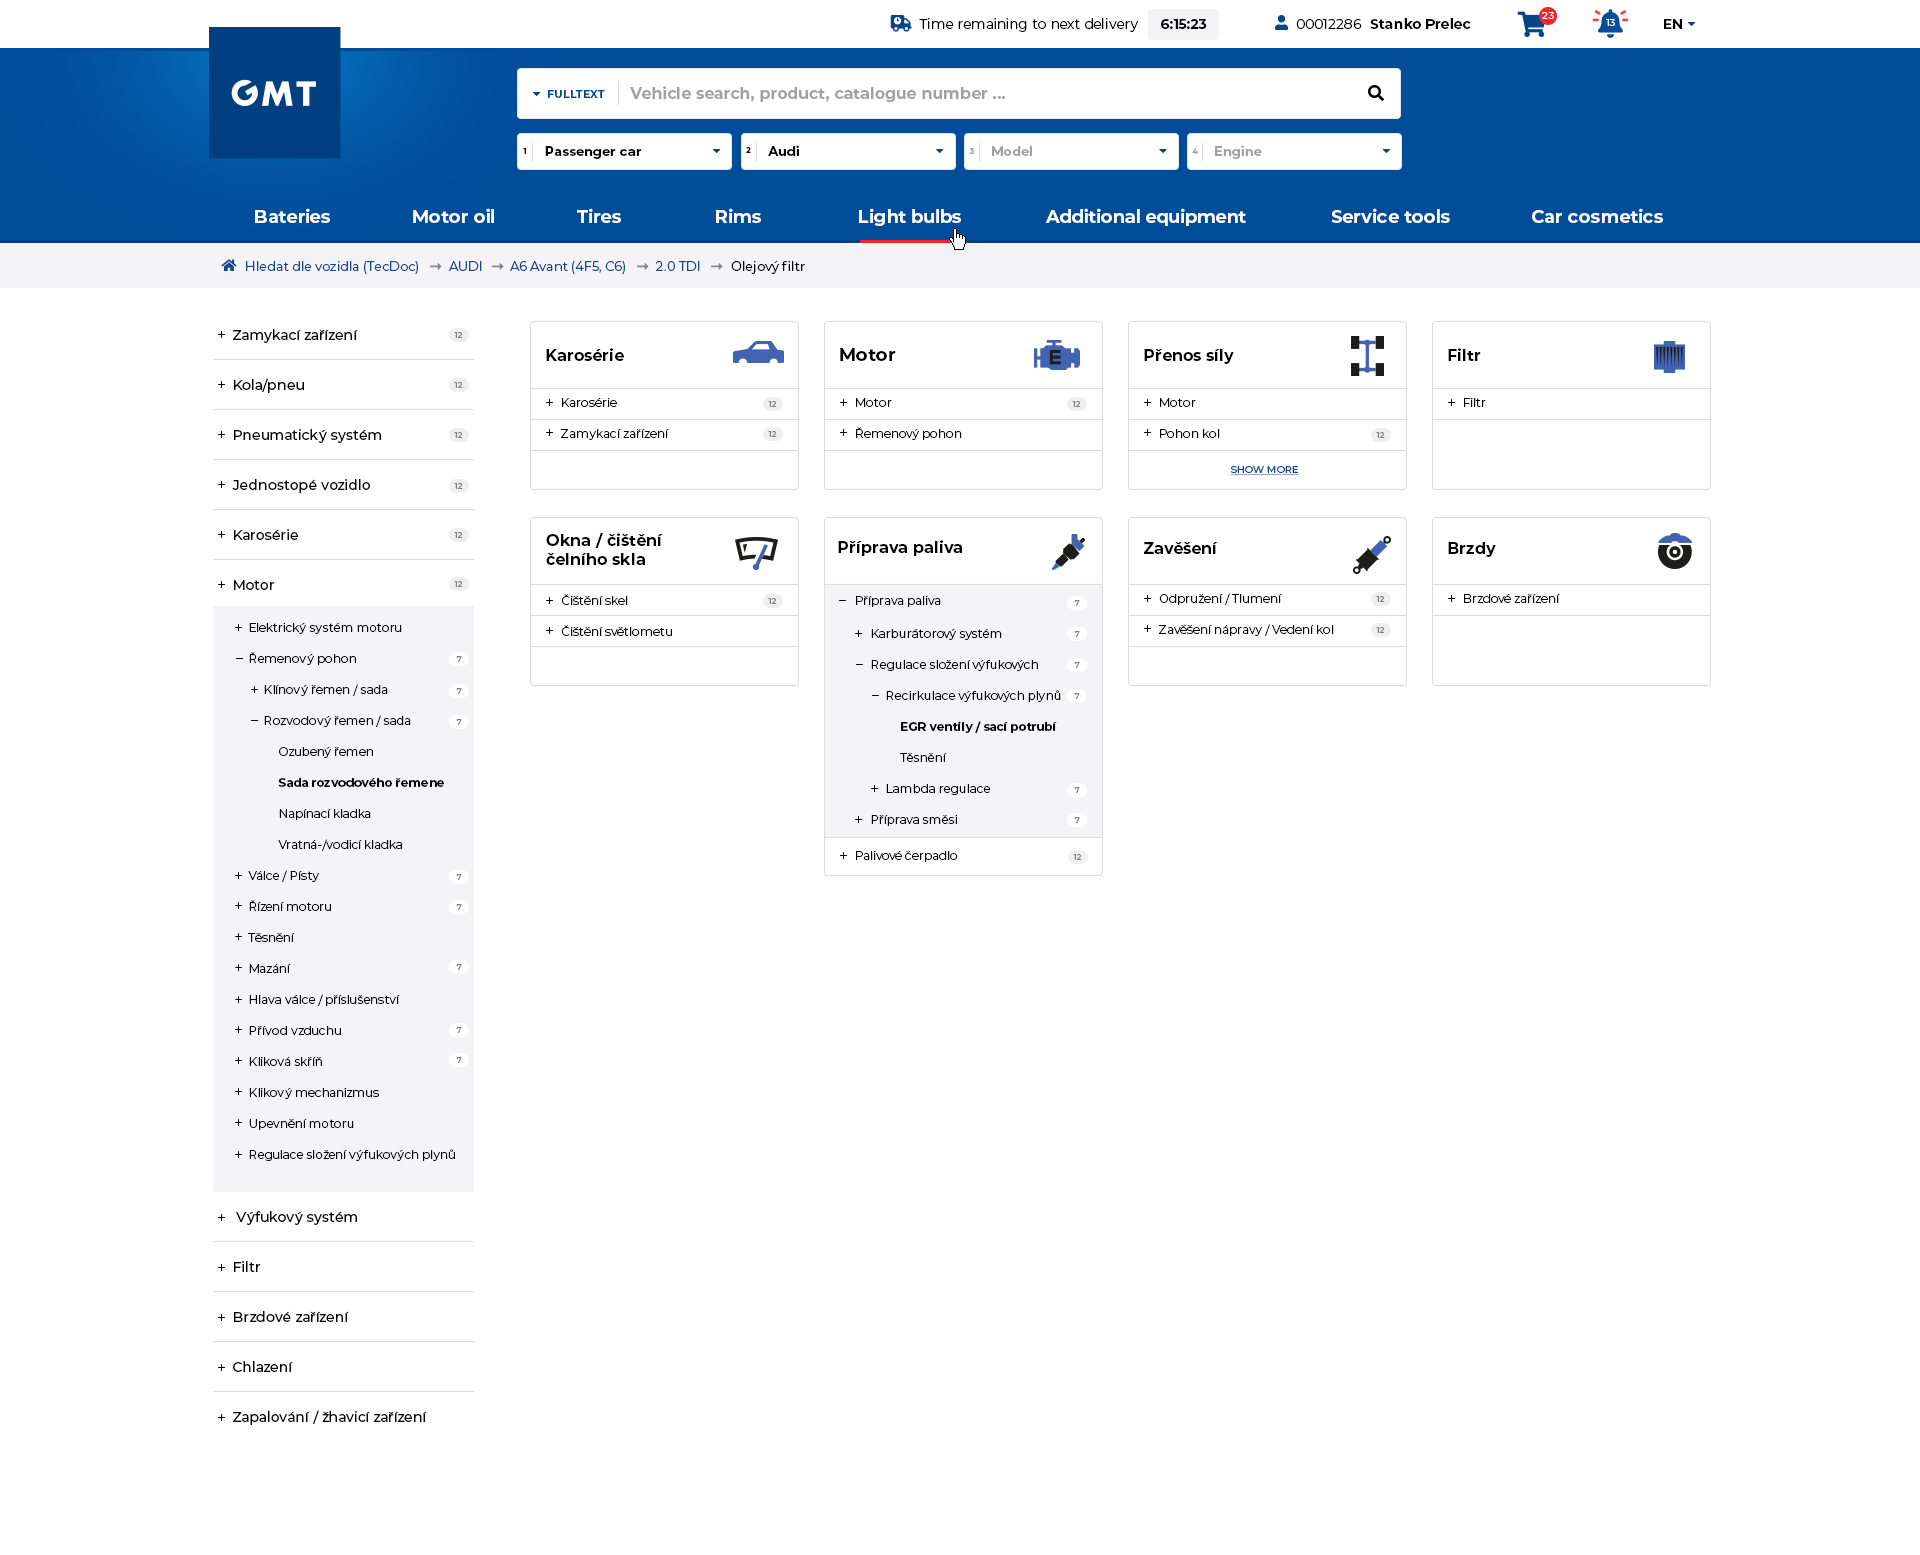This screenshot has height=1555, width=1920.
Task: Click the Motor engine icon
Action: [x=1057, y=355]
